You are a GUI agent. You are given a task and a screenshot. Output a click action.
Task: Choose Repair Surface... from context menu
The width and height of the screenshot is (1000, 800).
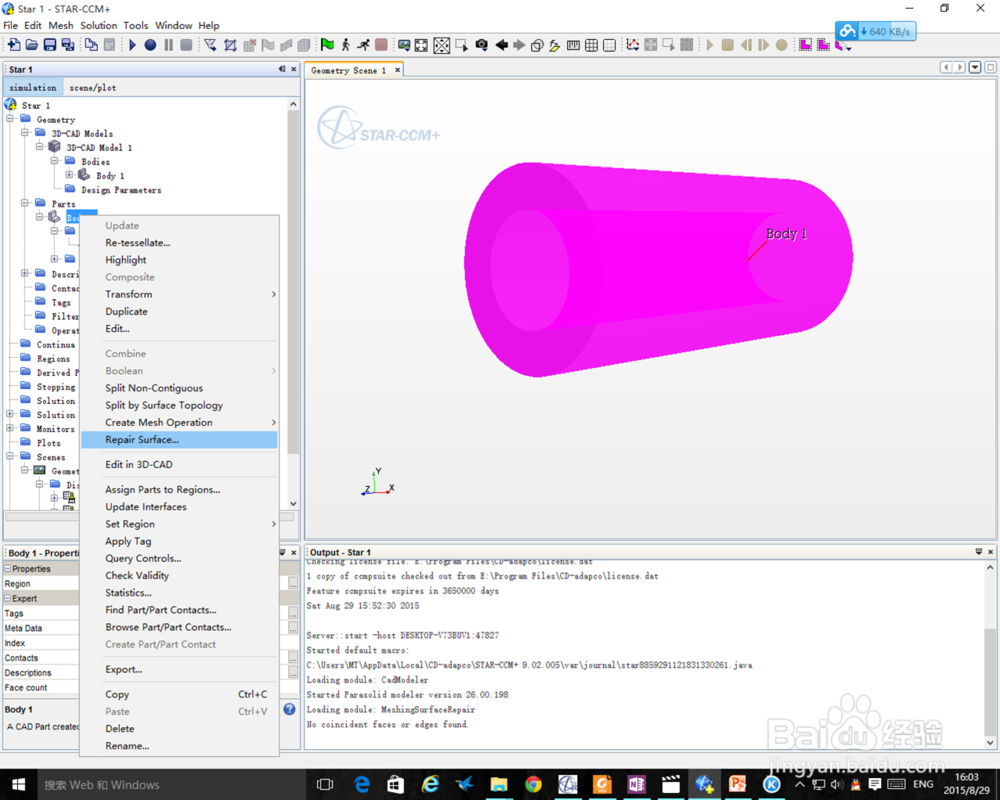[180, 440]
